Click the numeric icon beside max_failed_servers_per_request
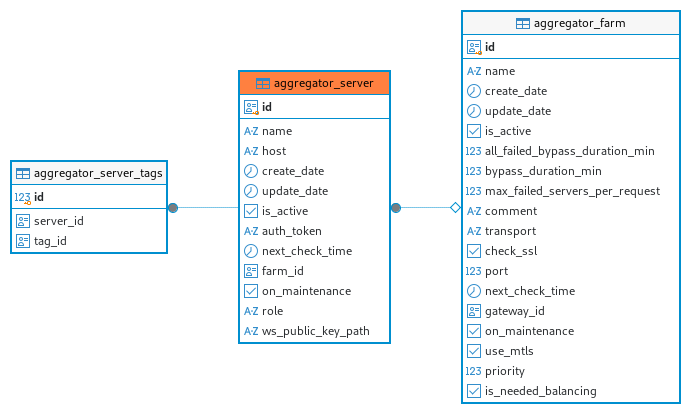Viewport: 691px width, 414px height. tap(473, 191)
